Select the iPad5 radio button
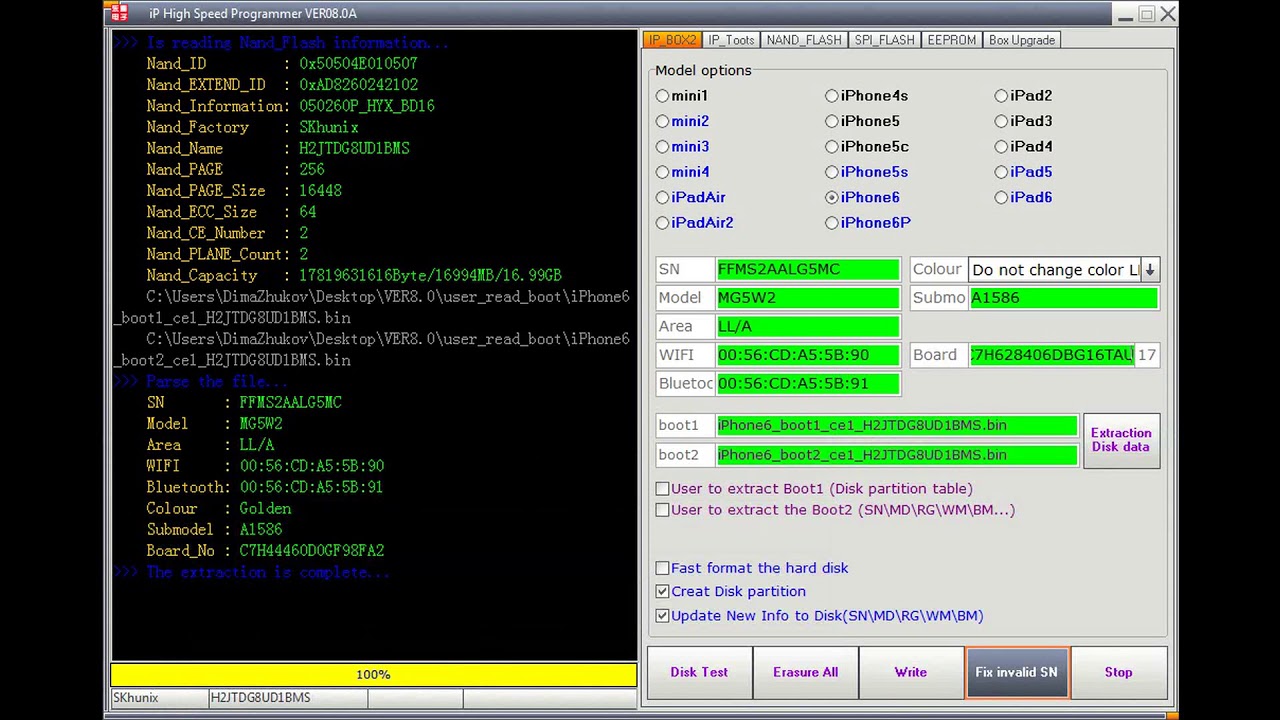 pos(1001,172)
